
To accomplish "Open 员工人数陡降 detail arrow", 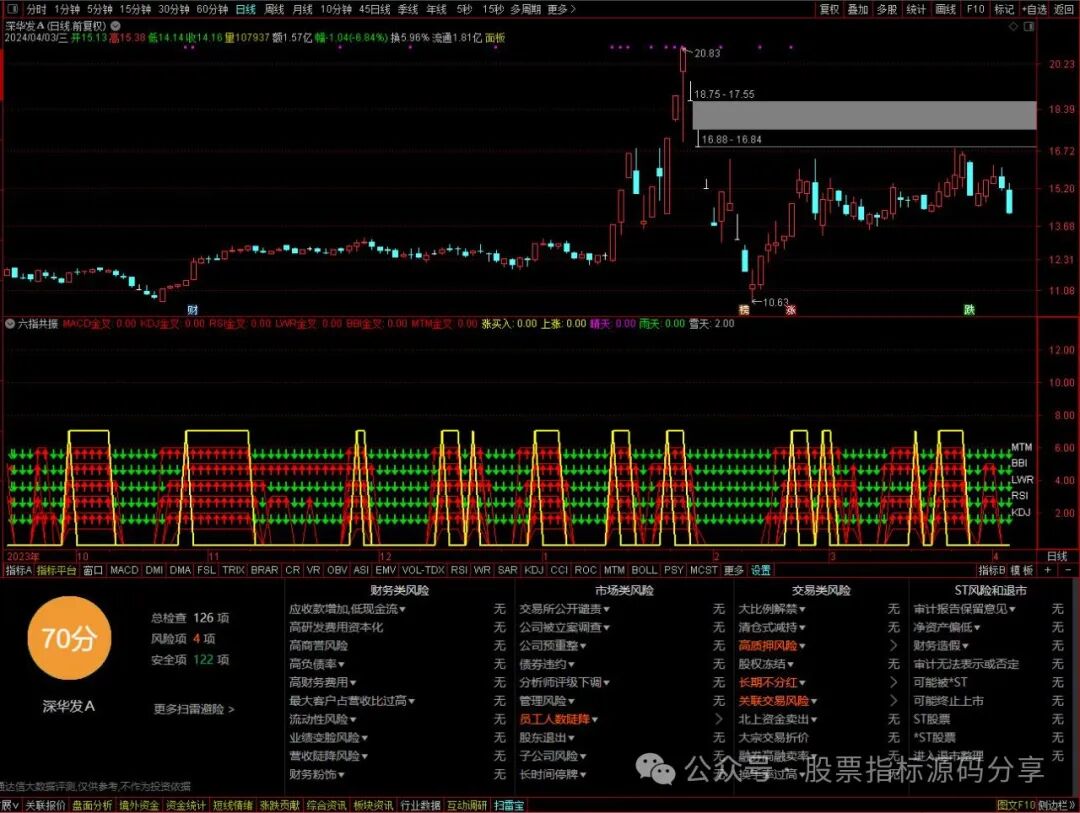I will click(718, 719).
